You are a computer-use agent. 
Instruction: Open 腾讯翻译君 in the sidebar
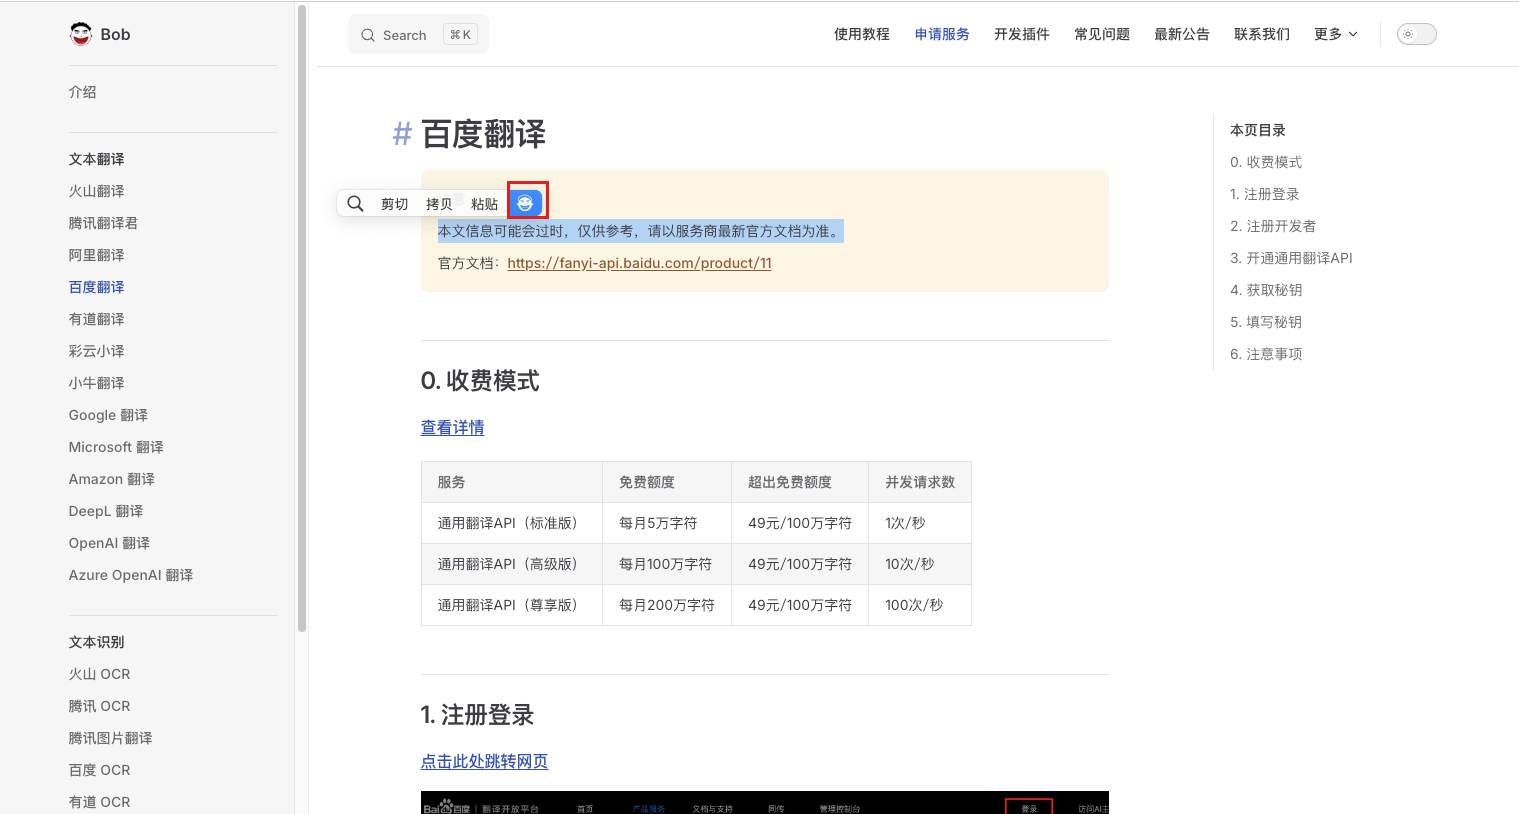[x=104, y=223]
